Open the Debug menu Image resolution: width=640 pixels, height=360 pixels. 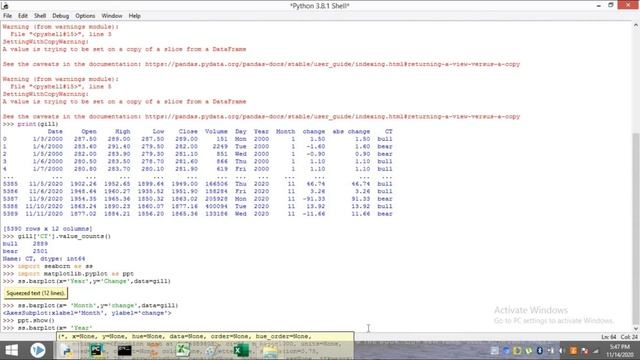pyautogui.click(x=60, y=16)
